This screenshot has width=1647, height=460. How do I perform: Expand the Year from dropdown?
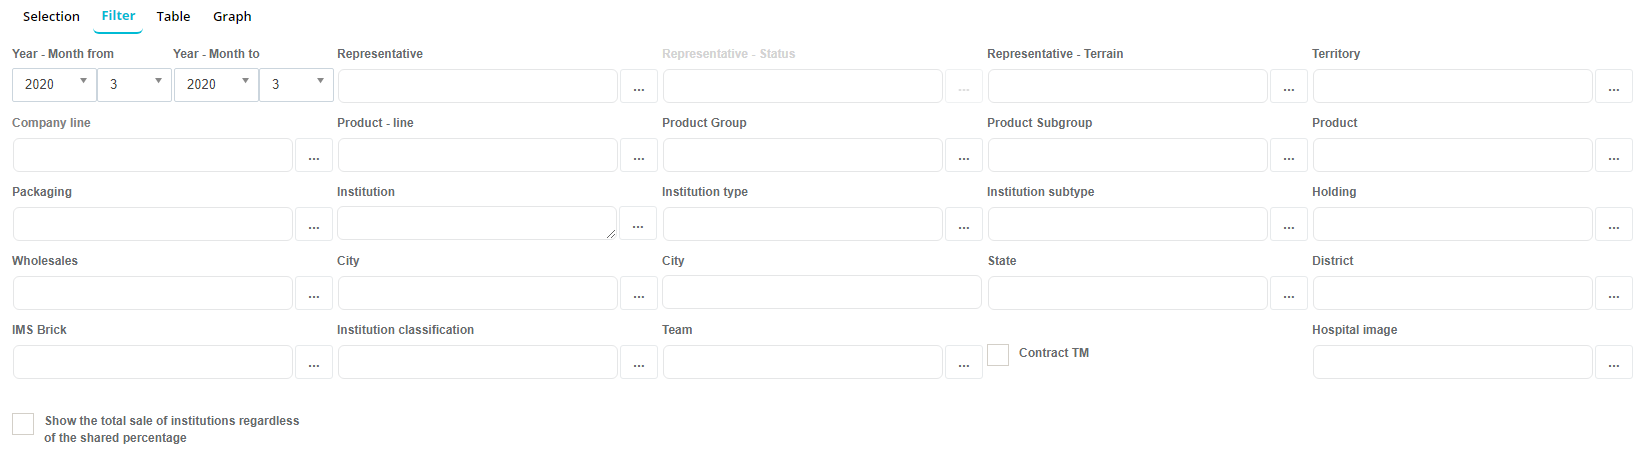54,85
